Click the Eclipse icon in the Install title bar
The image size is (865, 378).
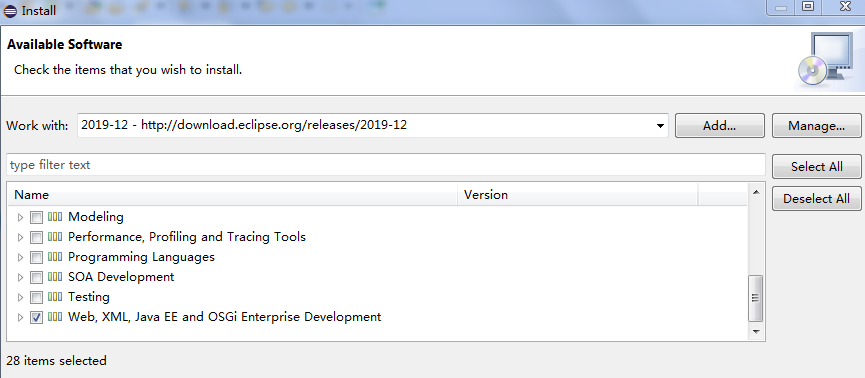pos(10,10)
